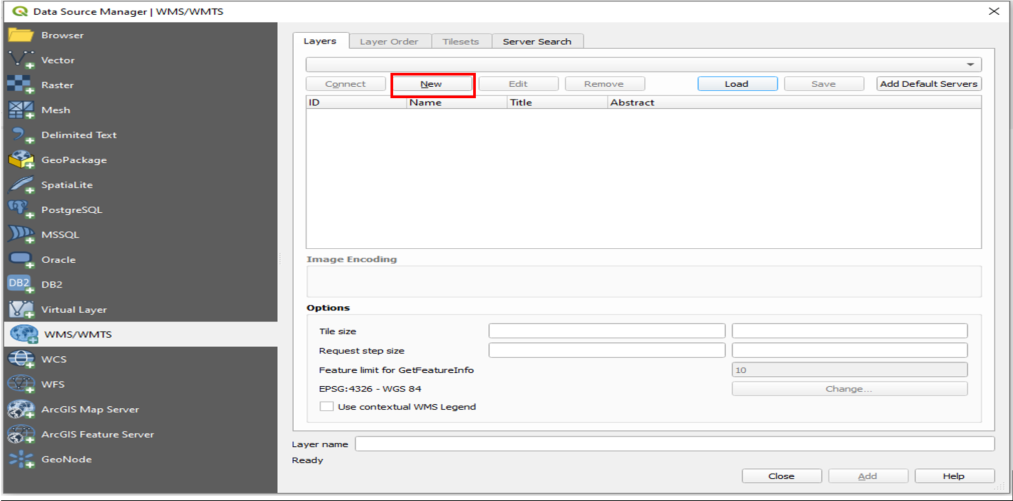Viewport: 1013px width, 501px height.
Task: Select the GeoNode label in sidebar
Action: pyautogui.click(x=67, y=460)
